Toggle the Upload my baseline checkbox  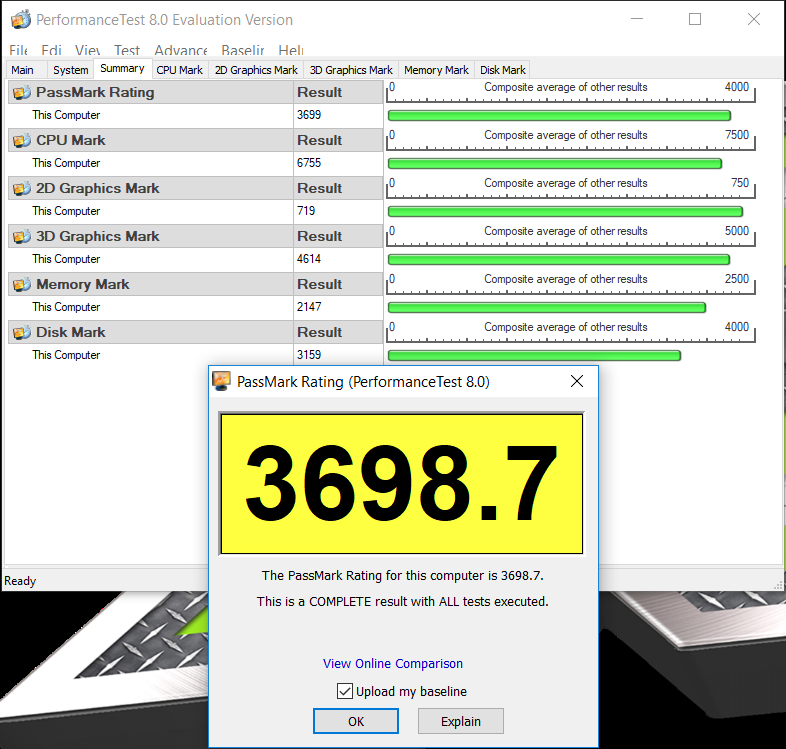344,691
